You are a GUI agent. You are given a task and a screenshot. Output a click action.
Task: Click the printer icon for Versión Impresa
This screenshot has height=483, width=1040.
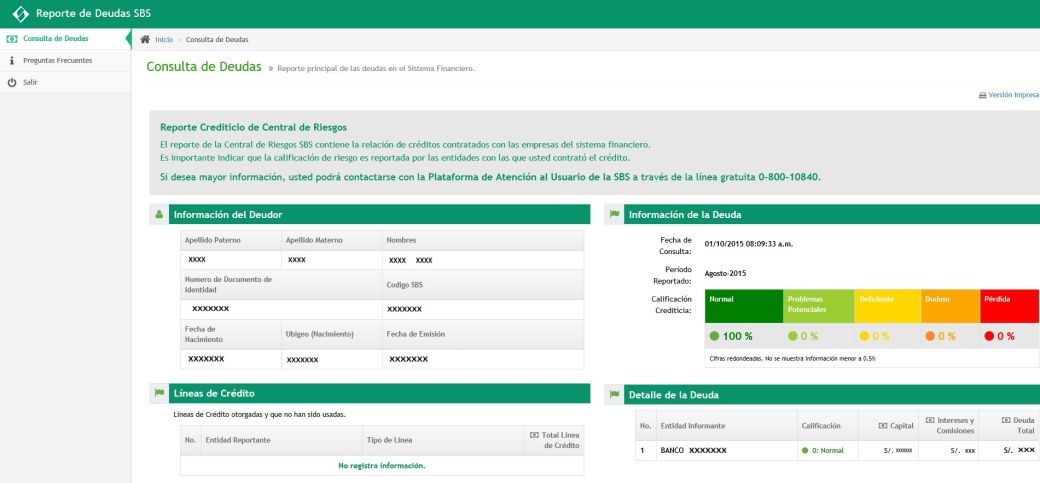point(982,95)
